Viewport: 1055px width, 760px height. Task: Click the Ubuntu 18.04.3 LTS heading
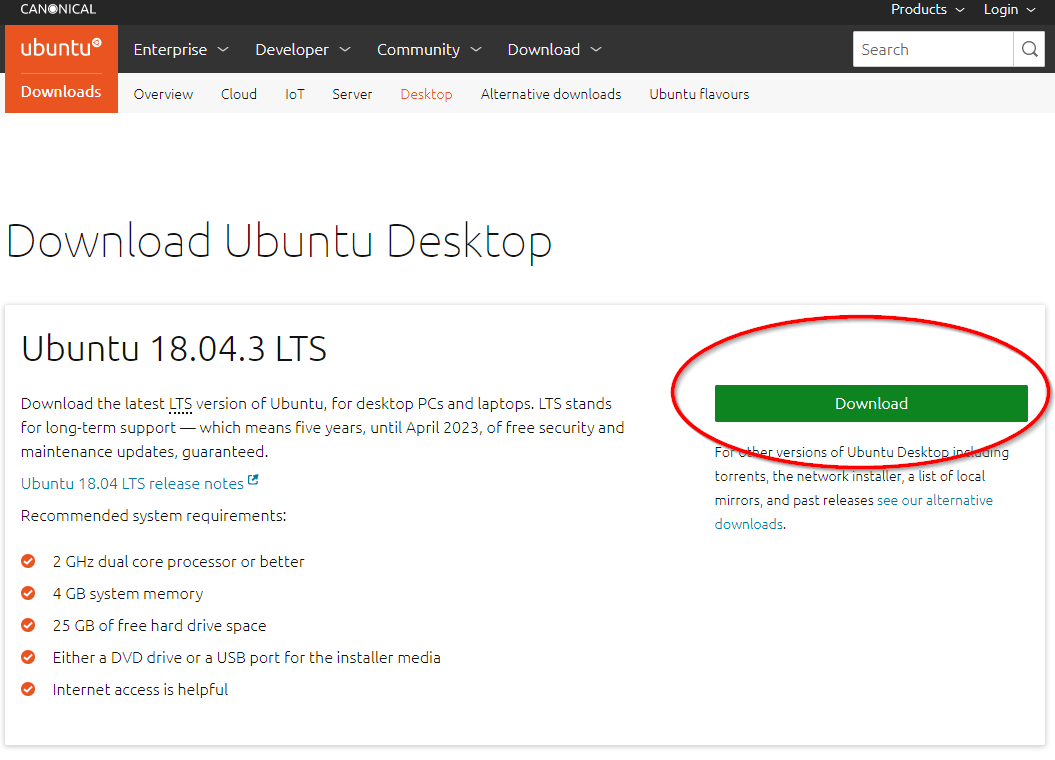[x=174, y=348]
